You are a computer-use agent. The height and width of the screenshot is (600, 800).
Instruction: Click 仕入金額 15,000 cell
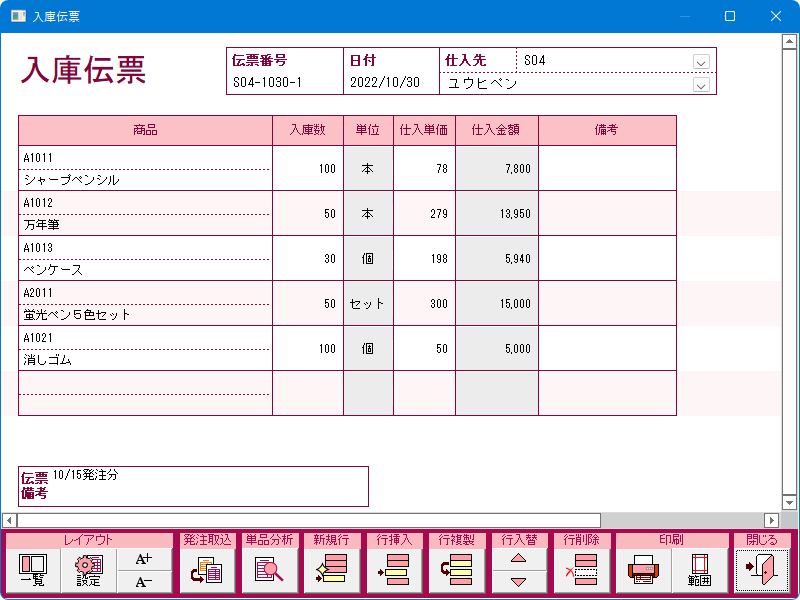(x=496, y=303)
